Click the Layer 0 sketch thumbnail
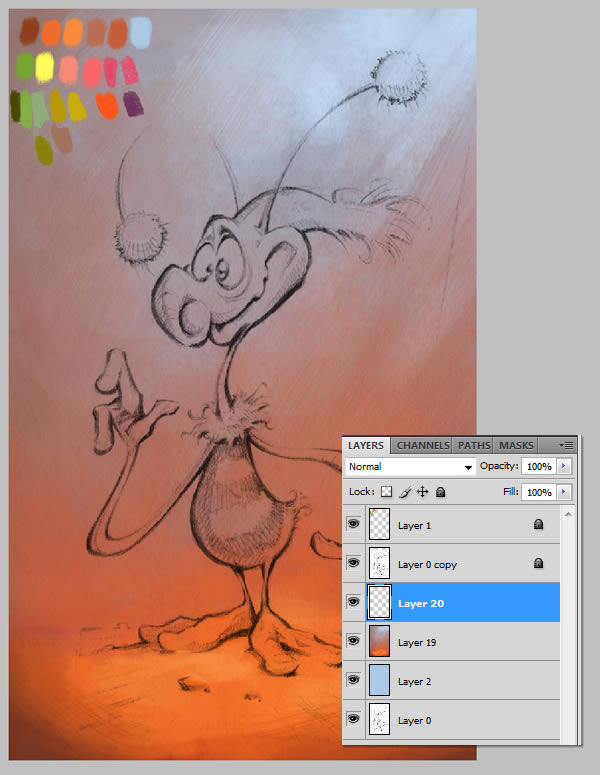The height and width of the screenshot is (775, 600). point(380,719)
